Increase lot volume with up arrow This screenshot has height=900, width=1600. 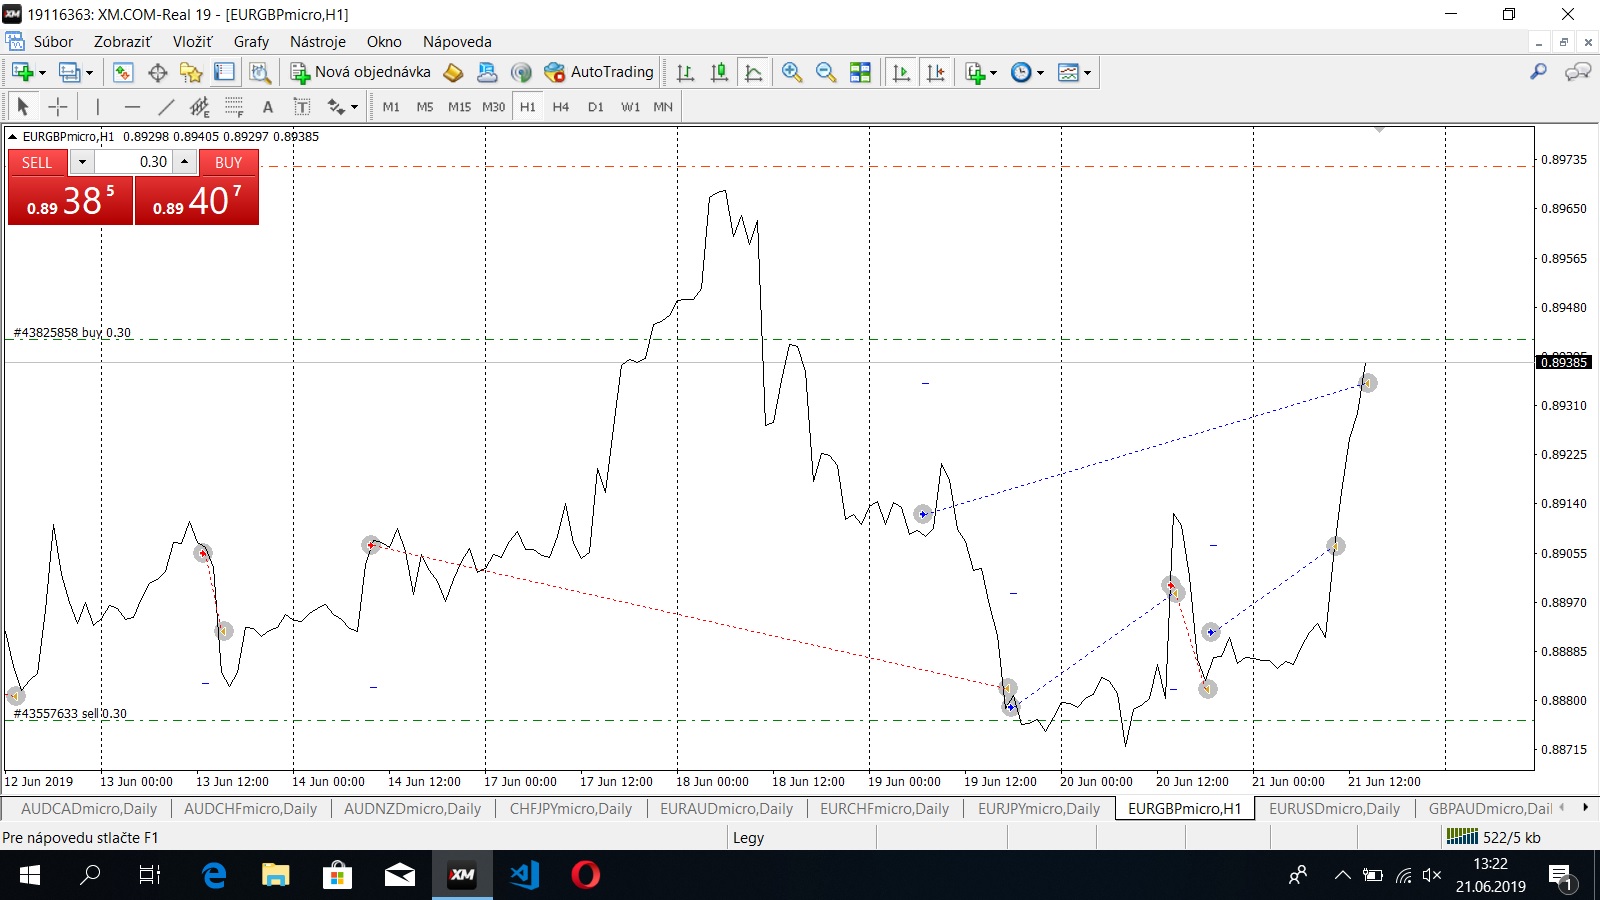184,162
